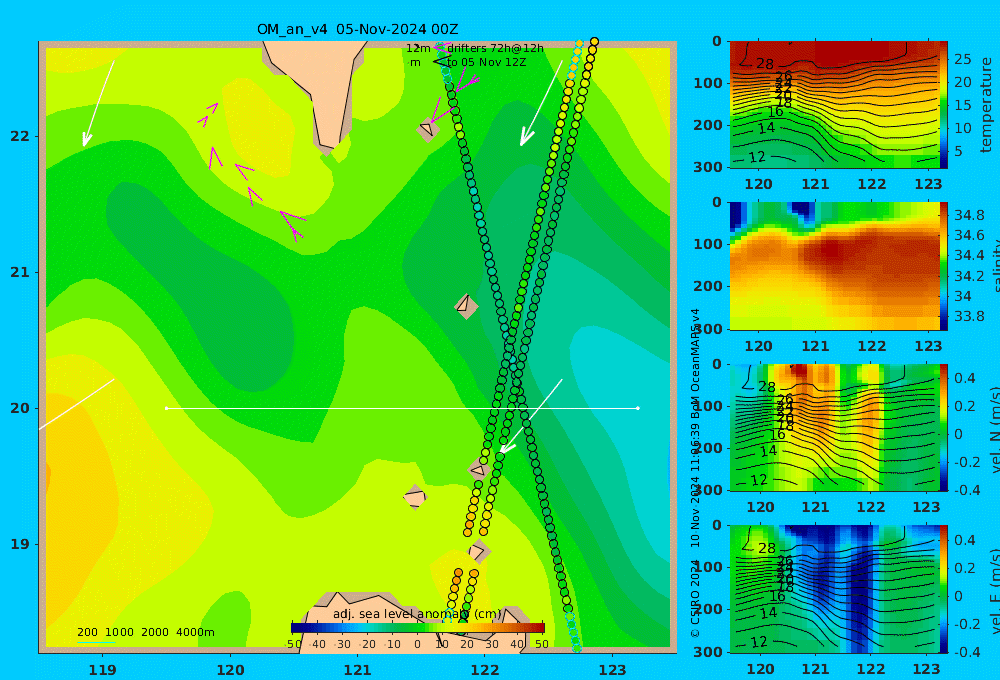This screenshot has width=1000, height=680.
Task: Click the 25 tick on temperature colorbar
Action: [963, 59]
